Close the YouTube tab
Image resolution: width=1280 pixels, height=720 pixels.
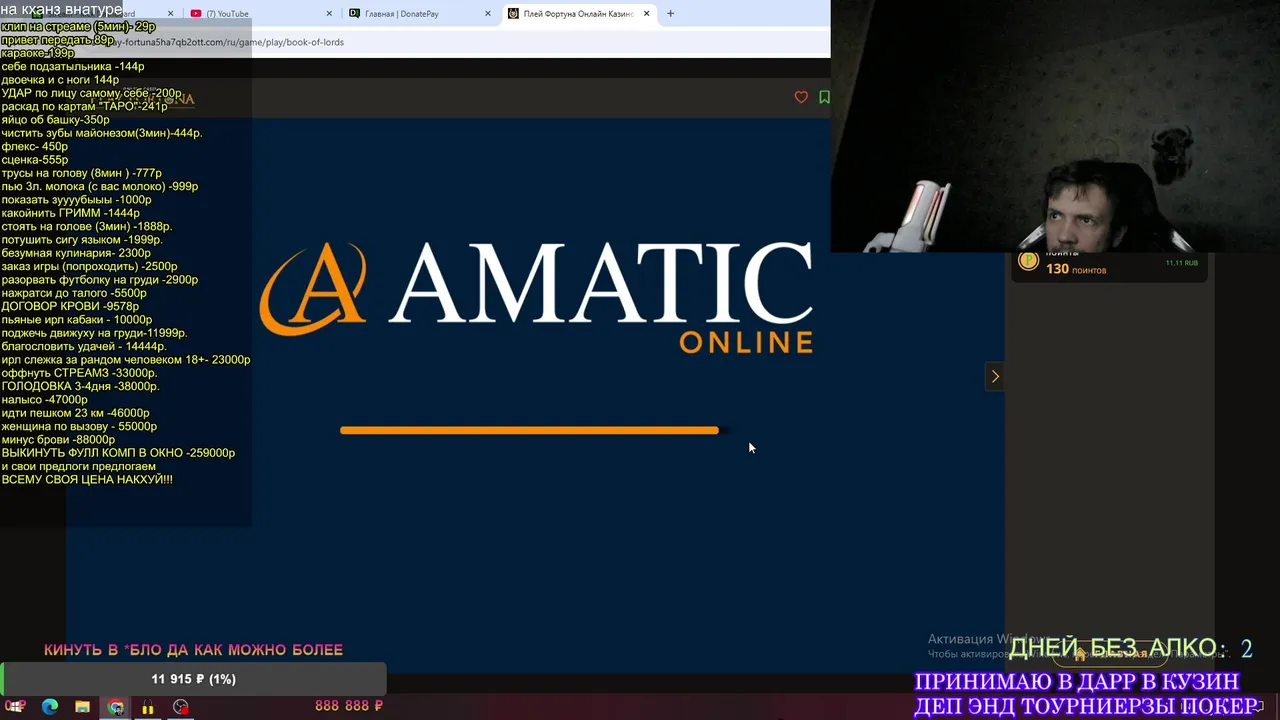[330, 13]
